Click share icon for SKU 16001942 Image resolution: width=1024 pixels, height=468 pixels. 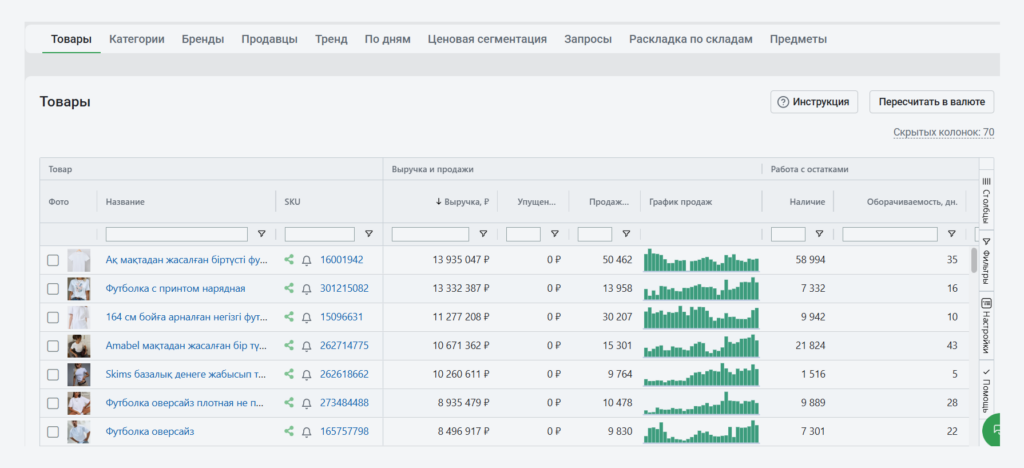pyautogui.click(x=290, y=260)
